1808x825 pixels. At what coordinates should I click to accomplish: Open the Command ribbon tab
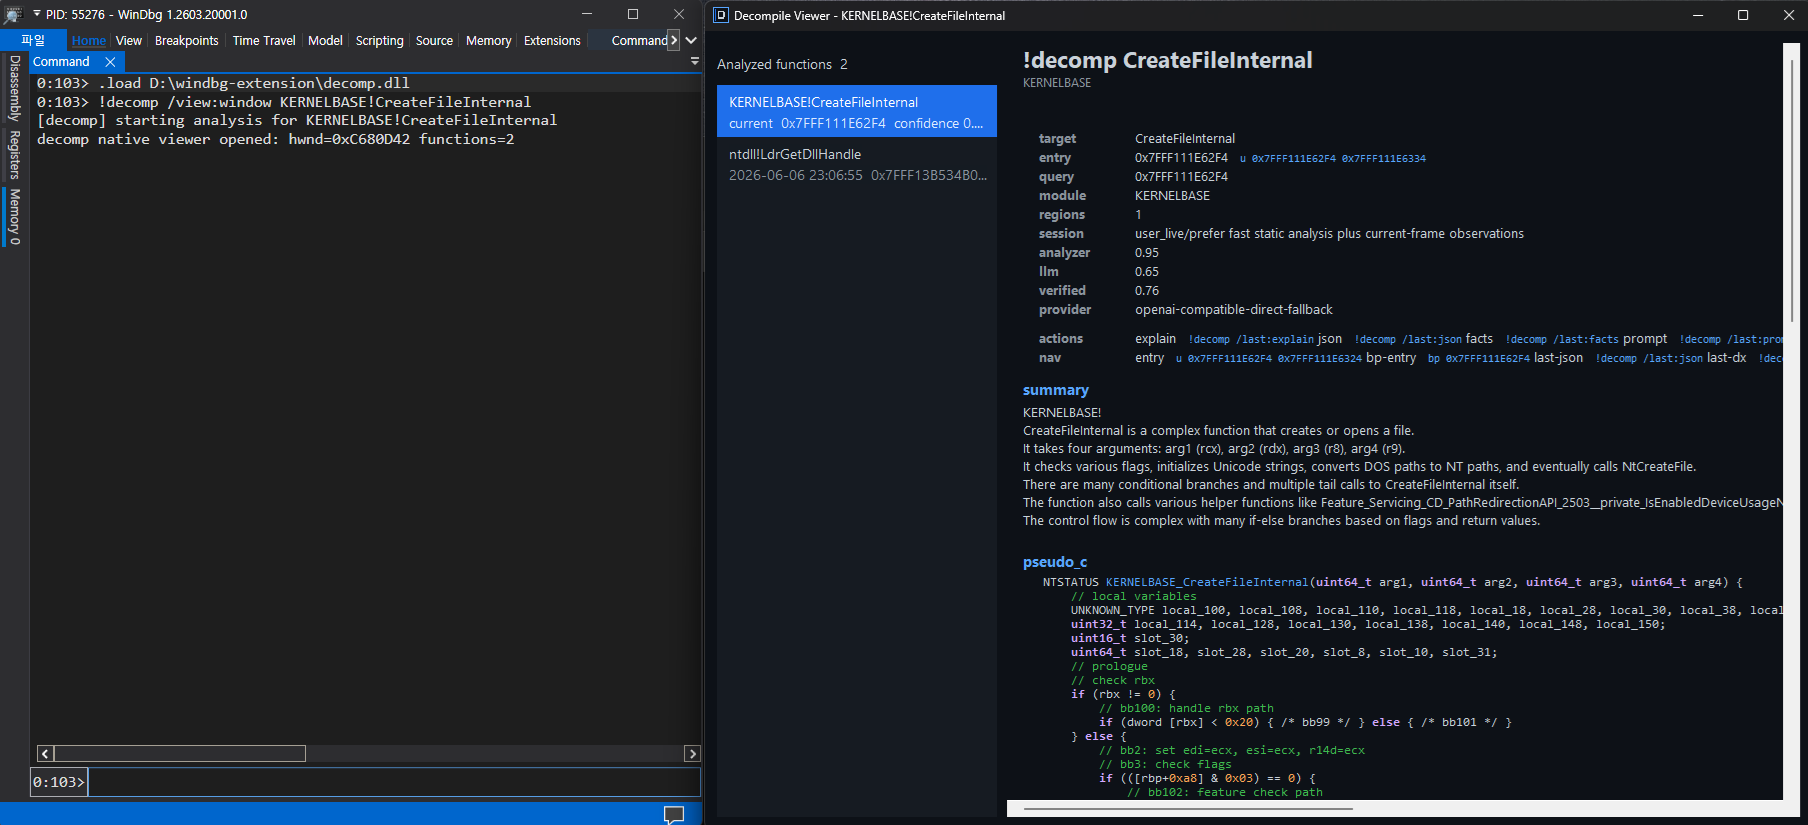[x=639, y=40]
